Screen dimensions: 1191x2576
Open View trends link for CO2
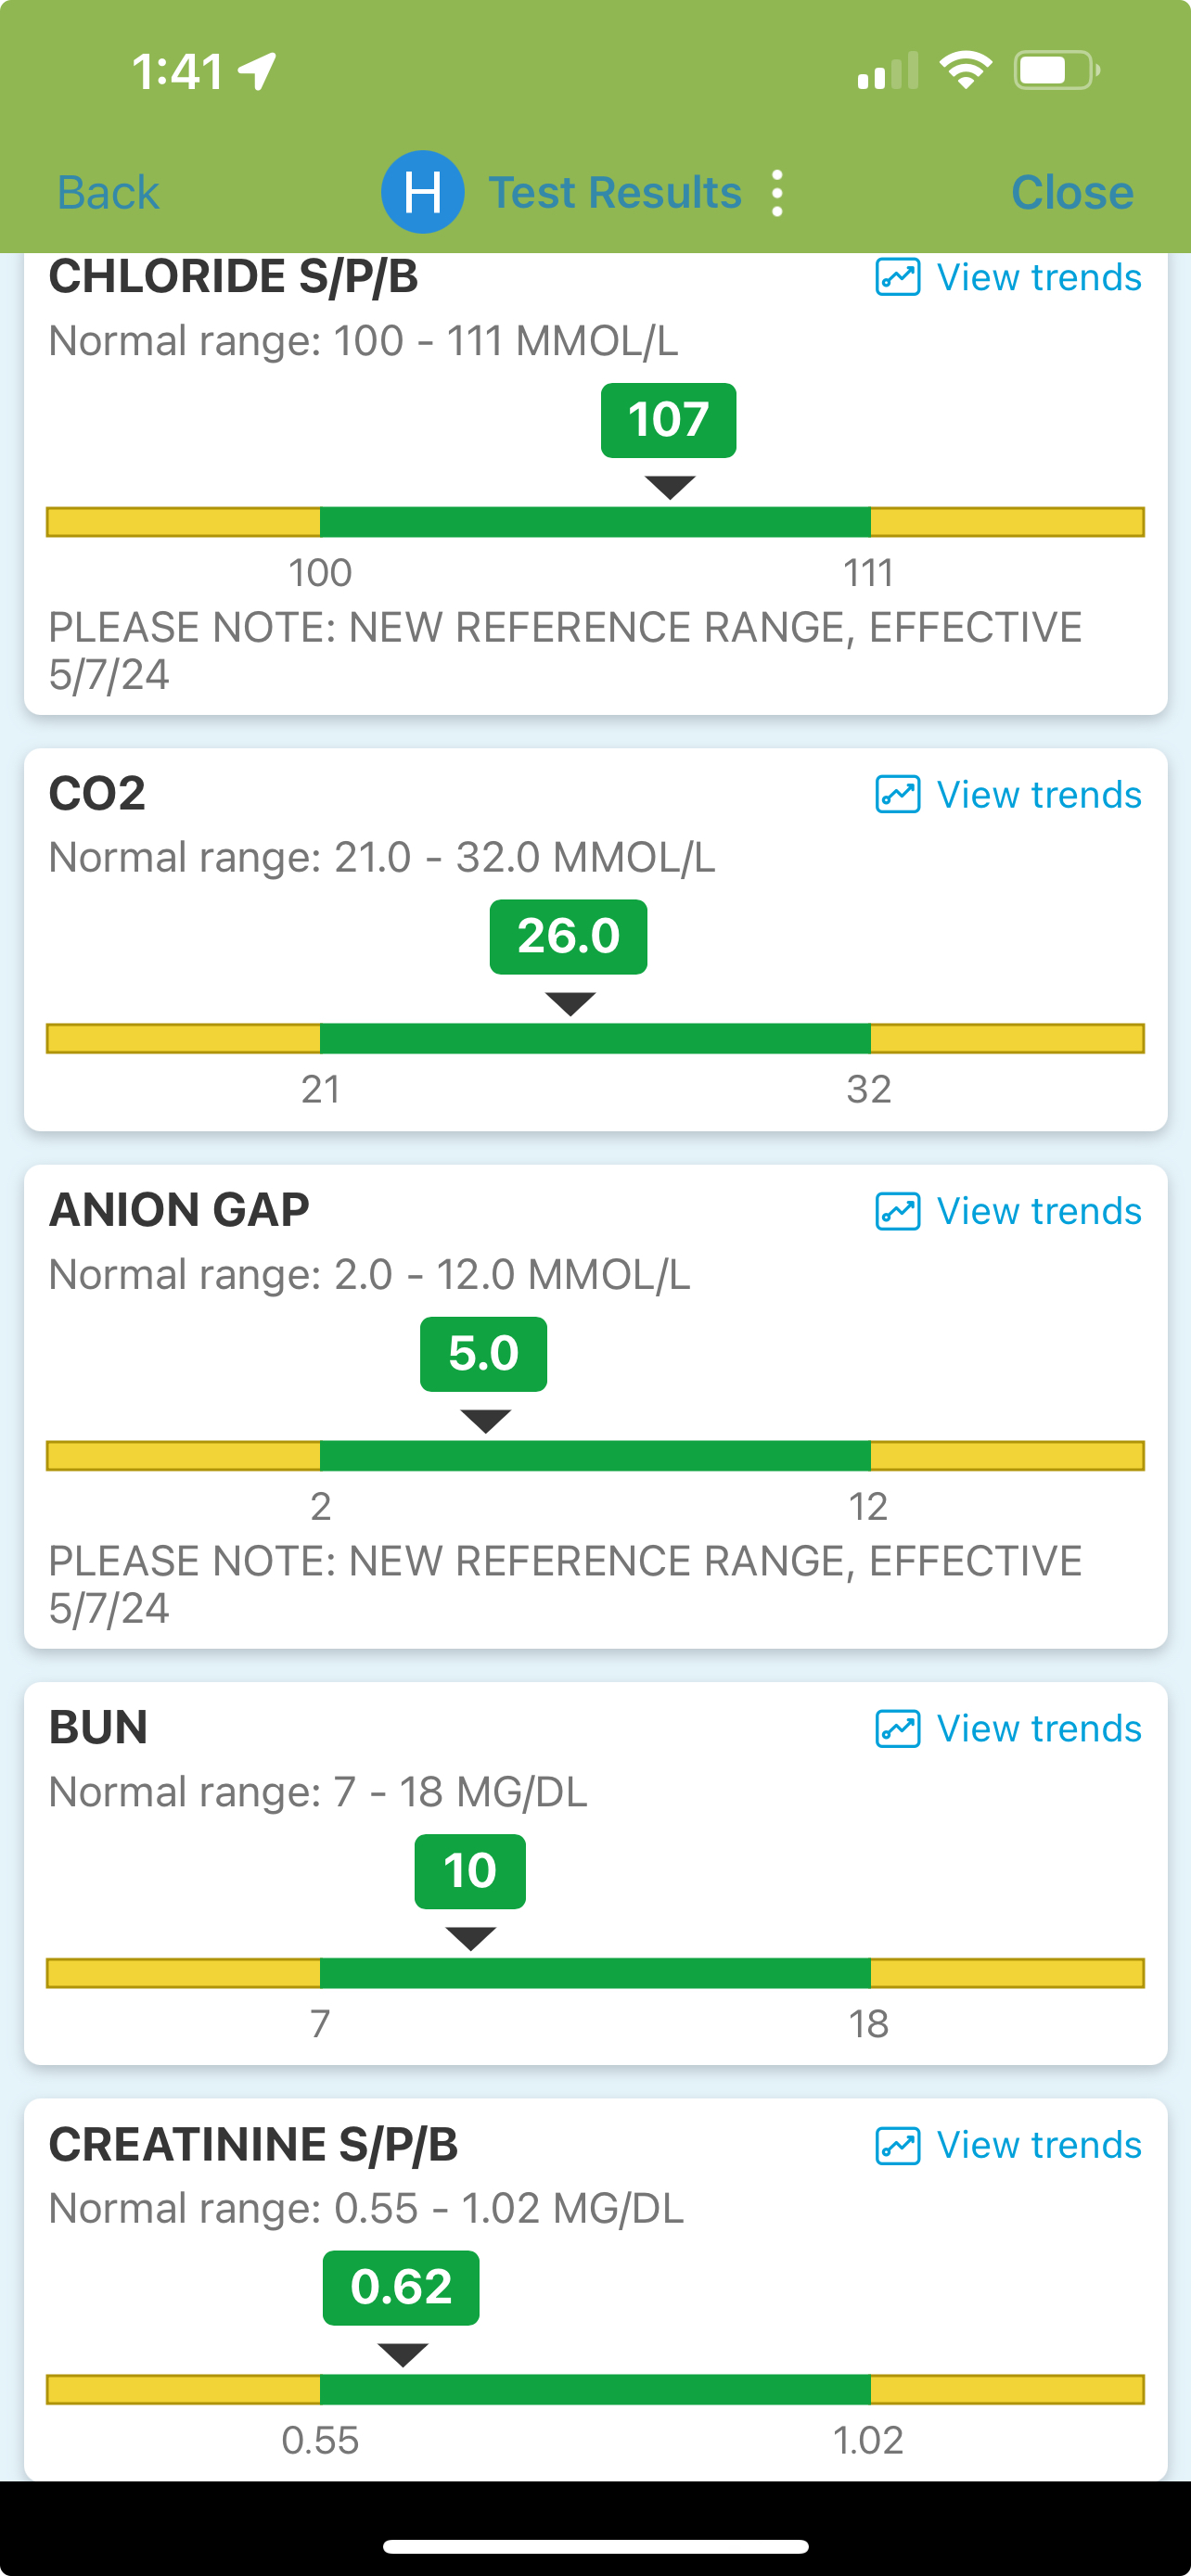coord(1038,795)
